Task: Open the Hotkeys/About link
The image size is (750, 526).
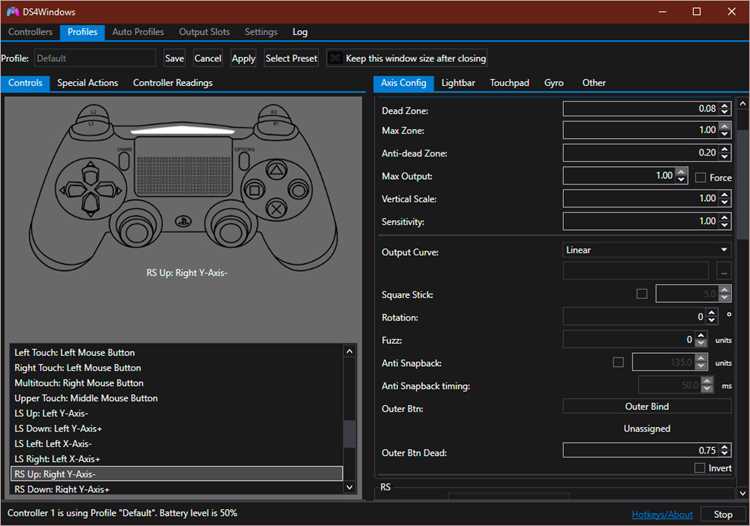Action: pos(662,515)
